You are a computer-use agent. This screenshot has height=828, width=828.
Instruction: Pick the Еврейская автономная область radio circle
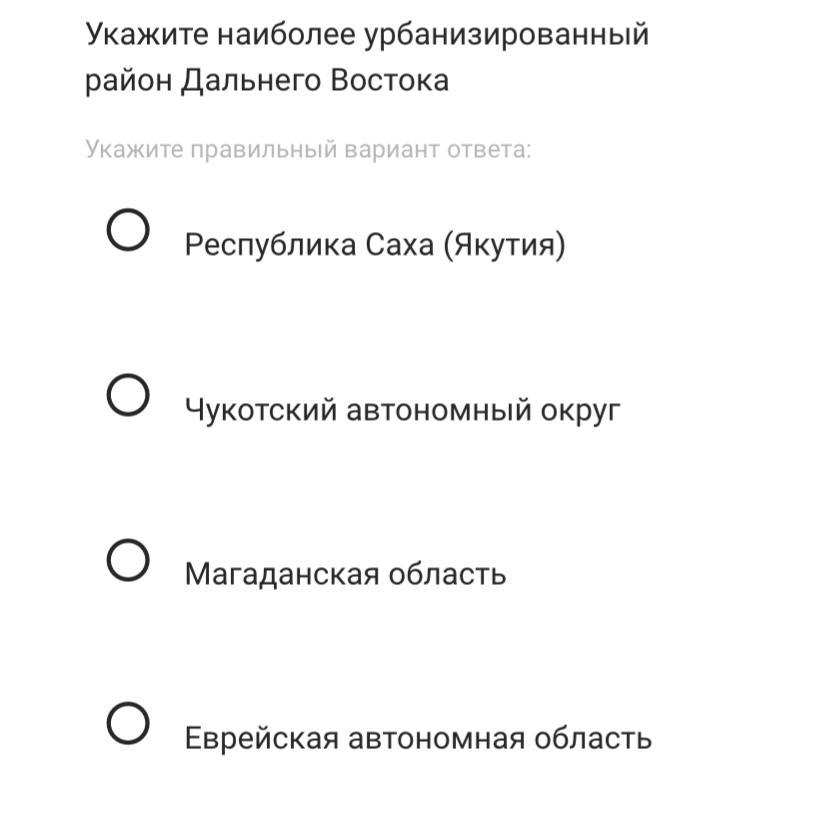pyautogui.click(x=128, y=723)
